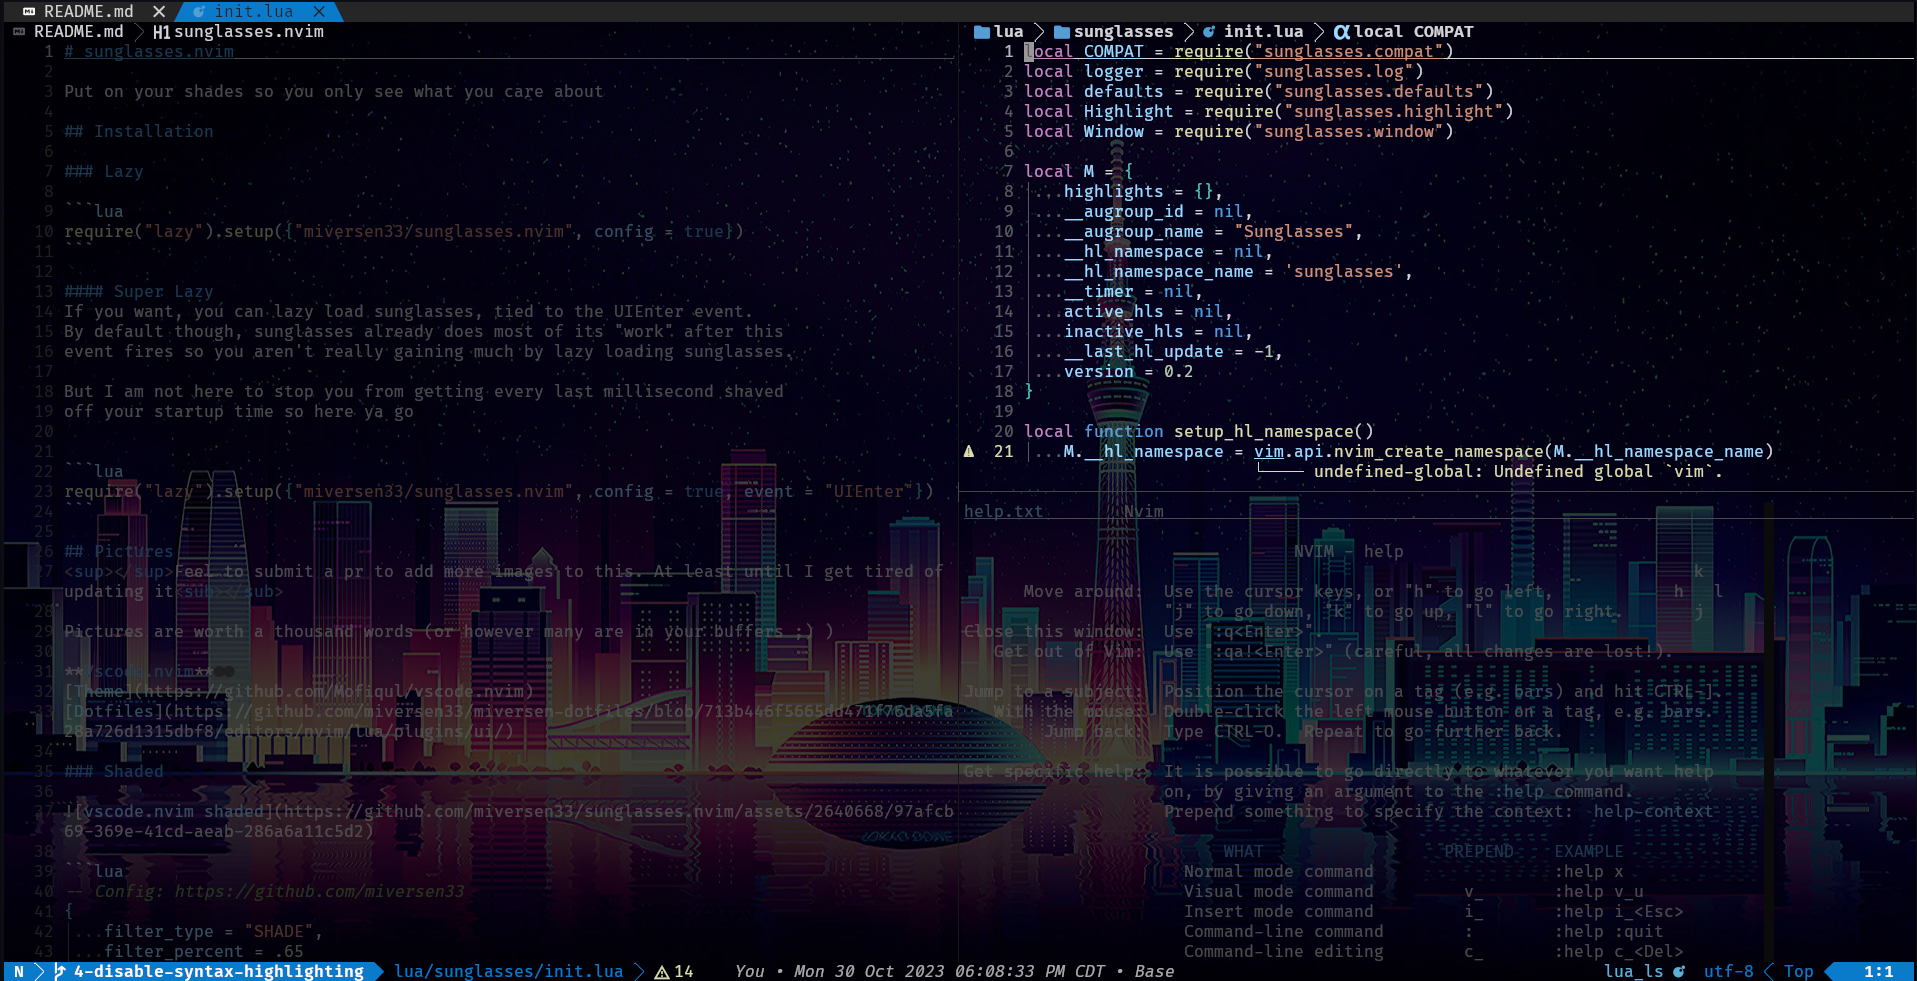
Task: Open the Theme link to vscode.nvim
Action: coord(298,691)
